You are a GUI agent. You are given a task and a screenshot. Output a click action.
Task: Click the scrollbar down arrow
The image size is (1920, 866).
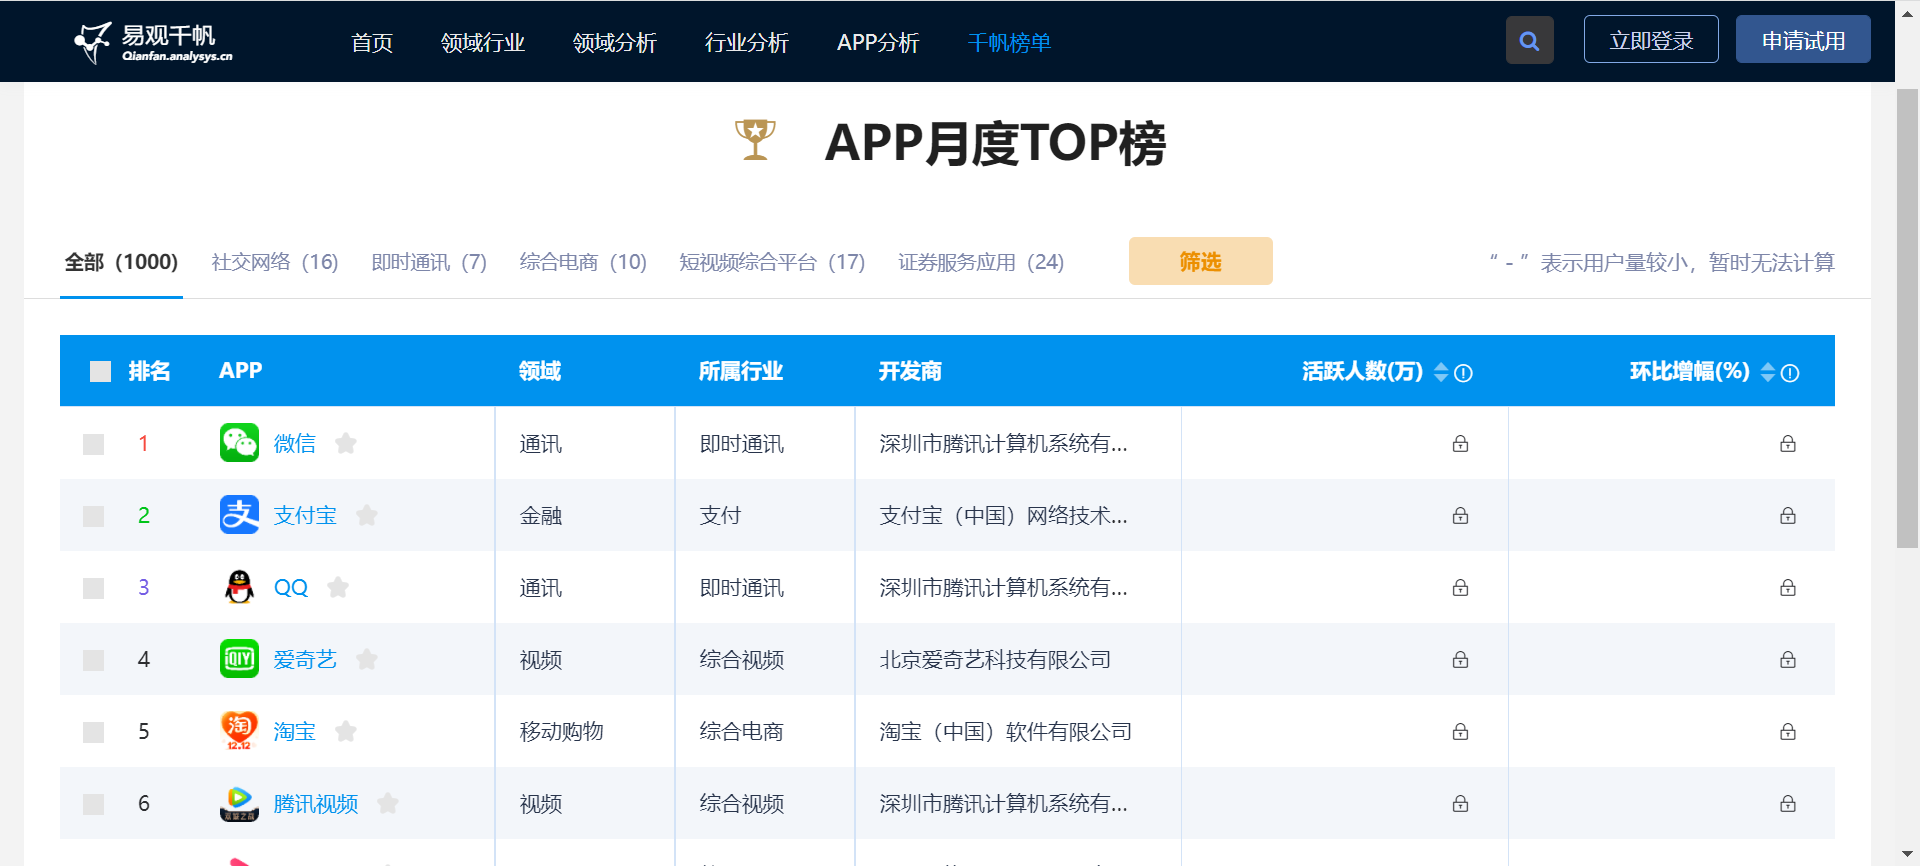coord(1907,855)
